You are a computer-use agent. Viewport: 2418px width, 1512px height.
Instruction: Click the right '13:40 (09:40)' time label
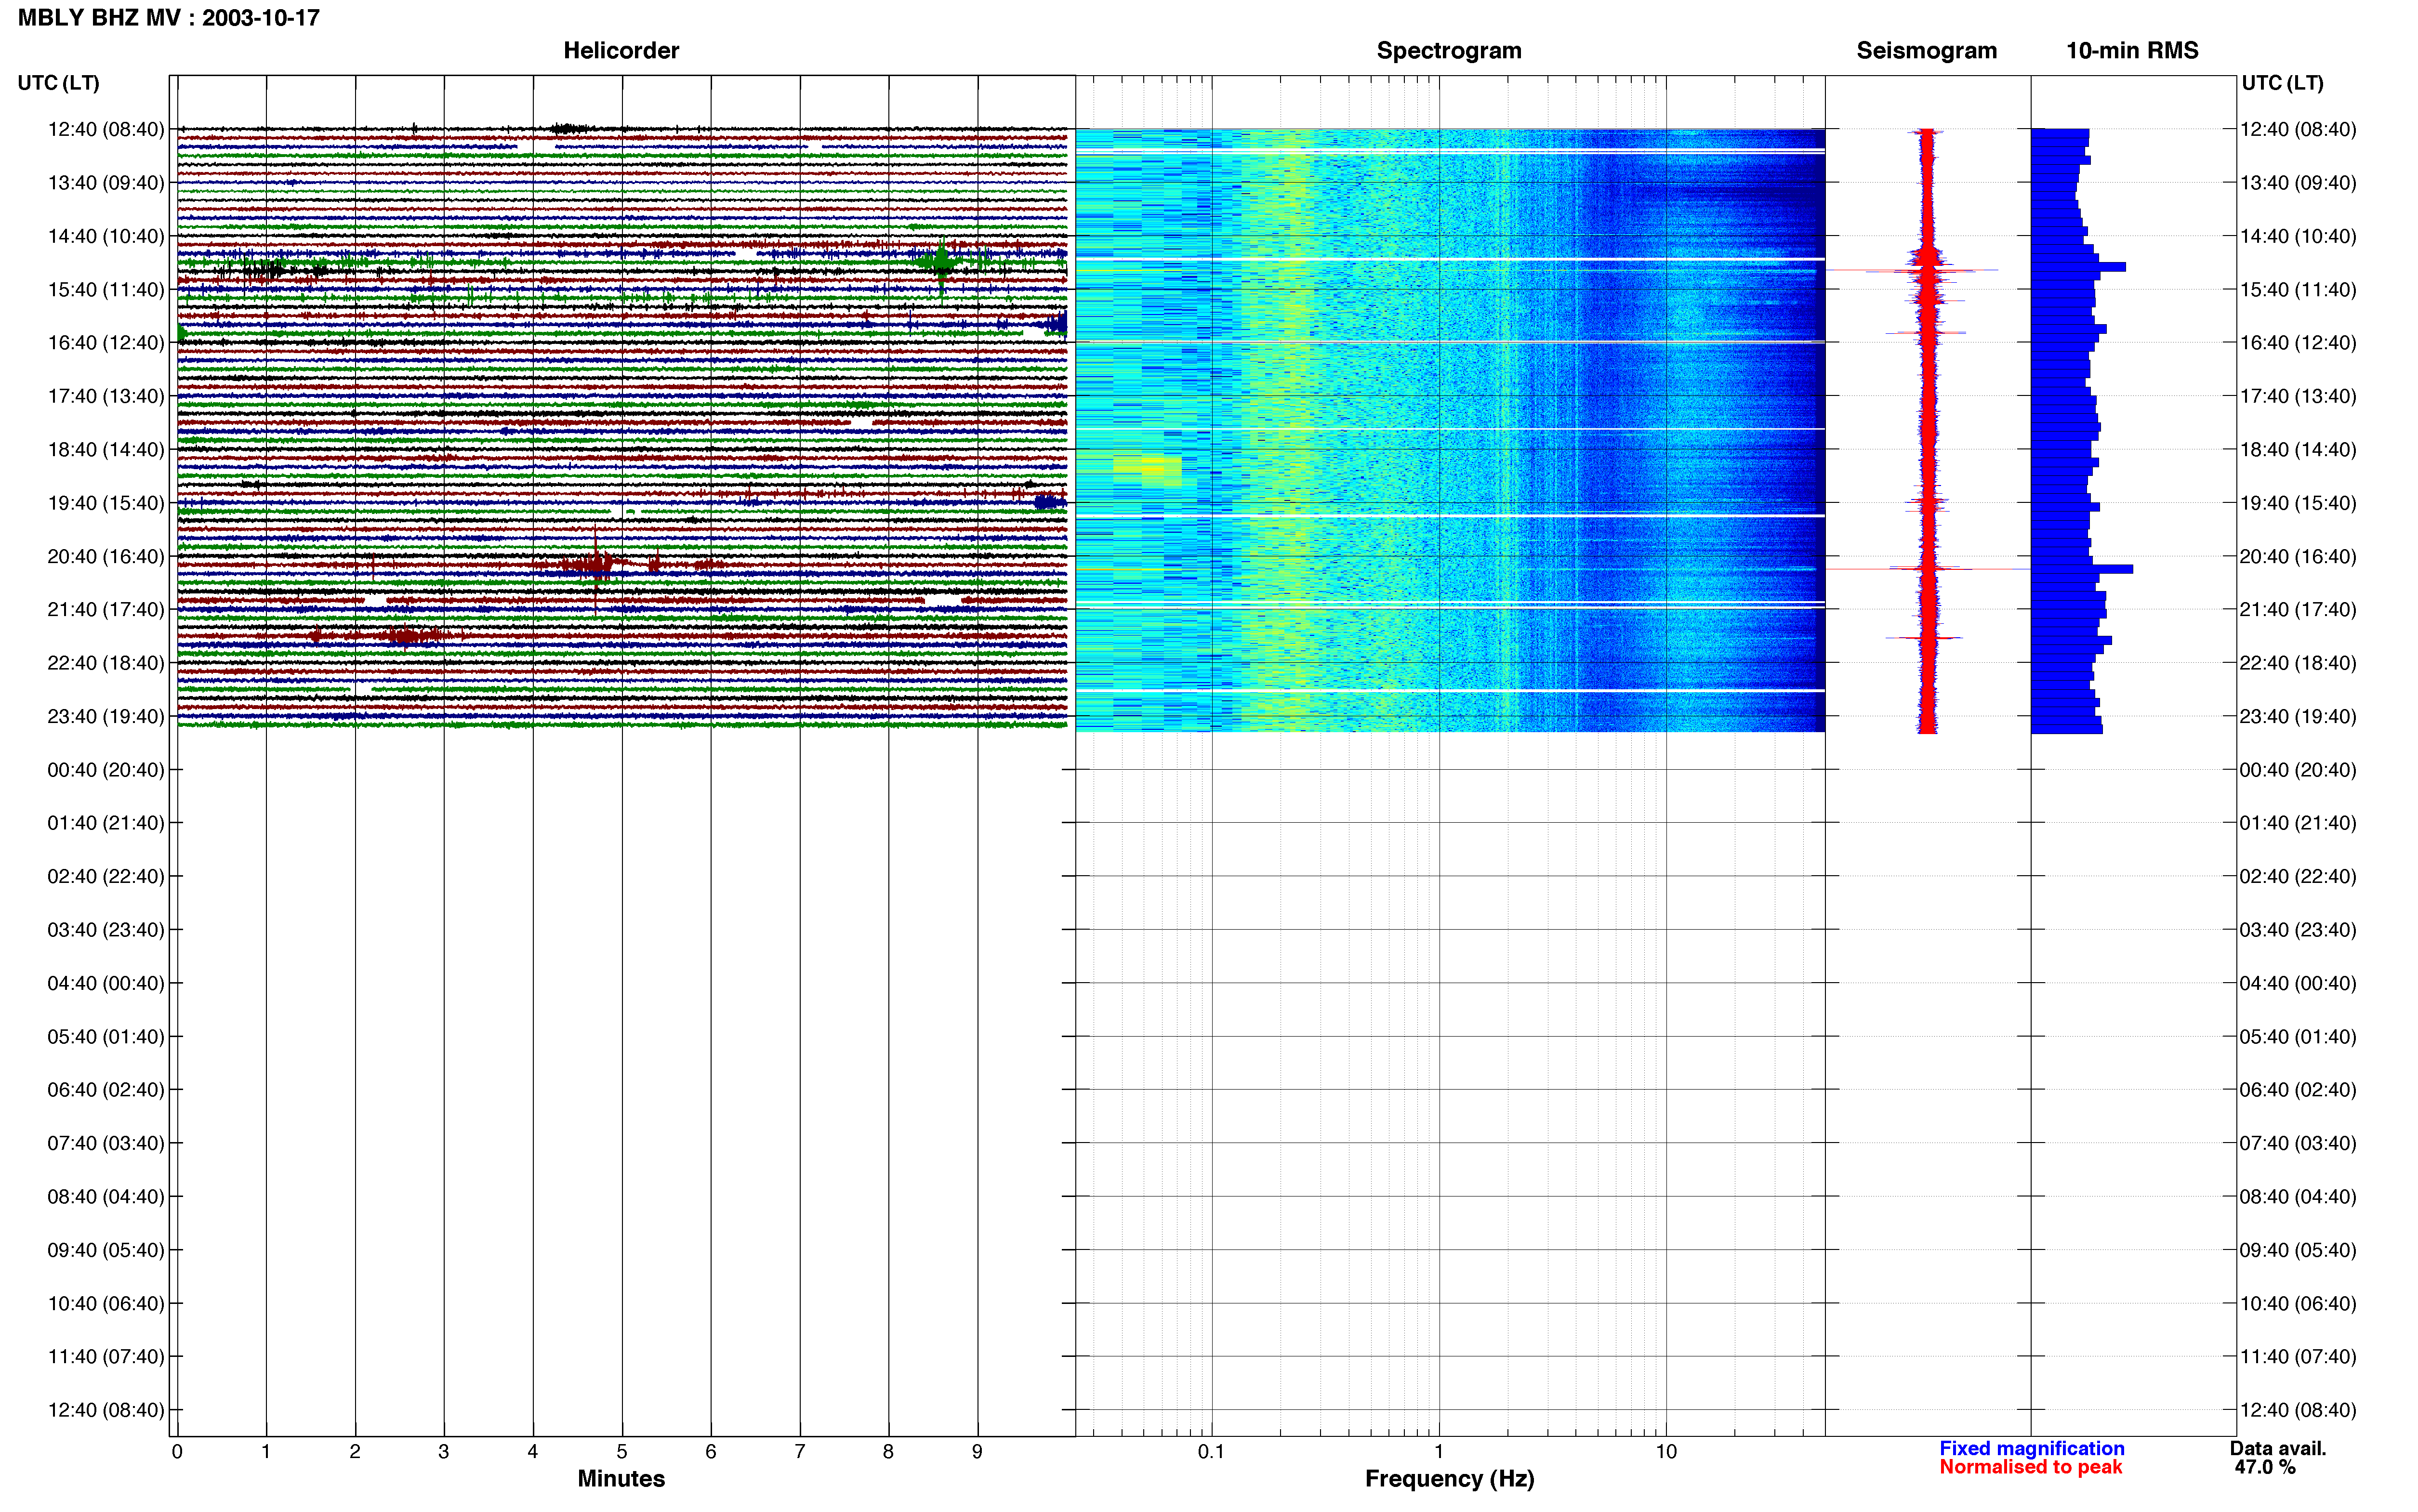click(2298, 183)
